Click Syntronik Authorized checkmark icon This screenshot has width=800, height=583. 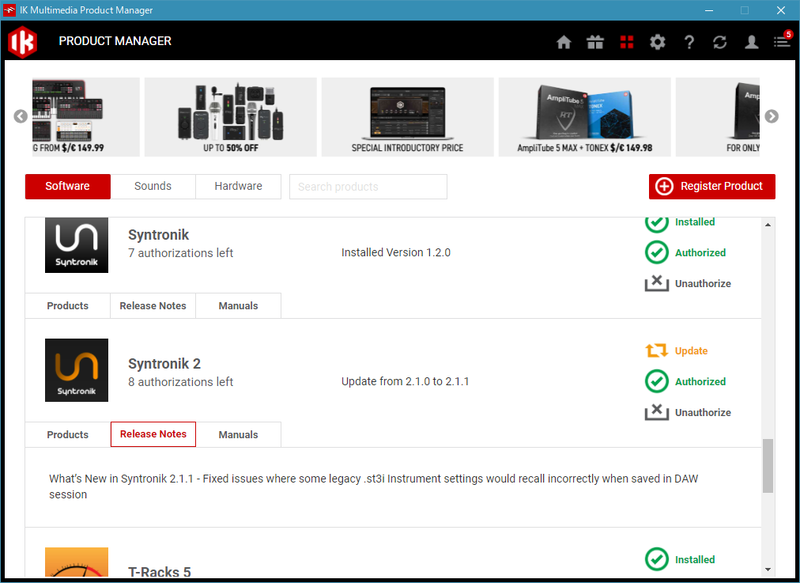(657, 252)
